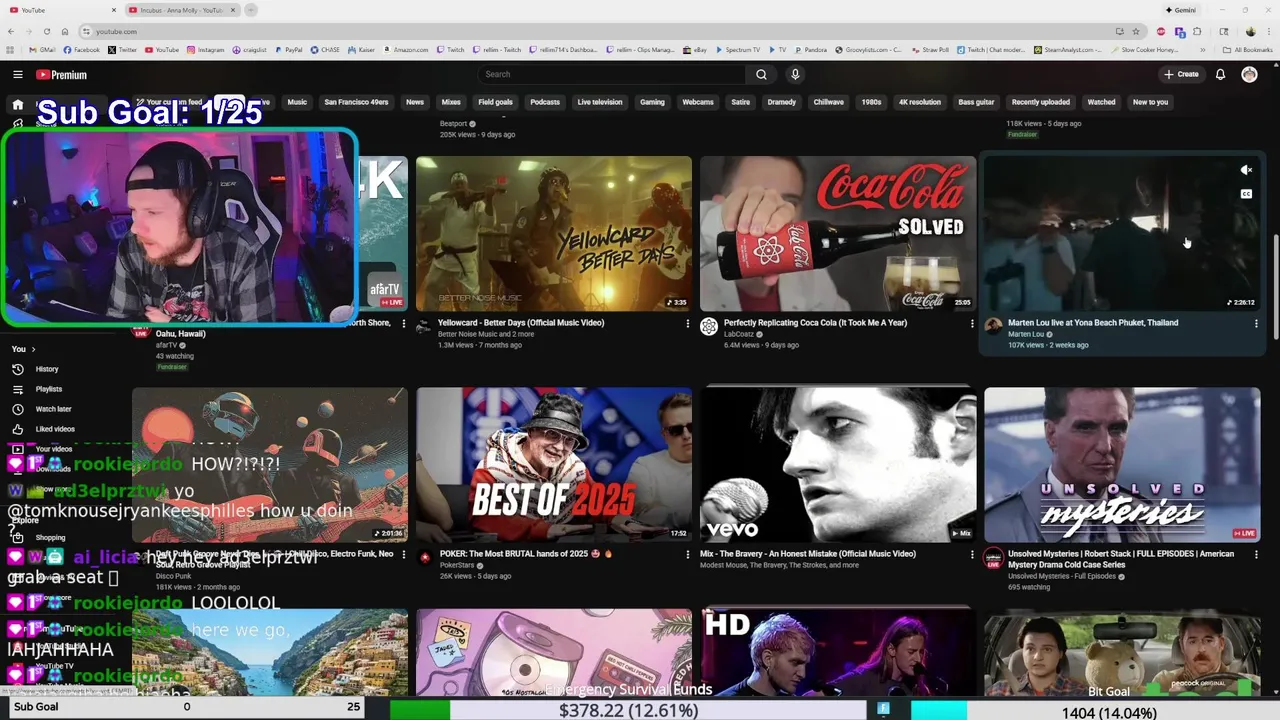Viewport: 1280px width, 720px height.
Task: Open Watch later in the sidebar
Action: 53,409
